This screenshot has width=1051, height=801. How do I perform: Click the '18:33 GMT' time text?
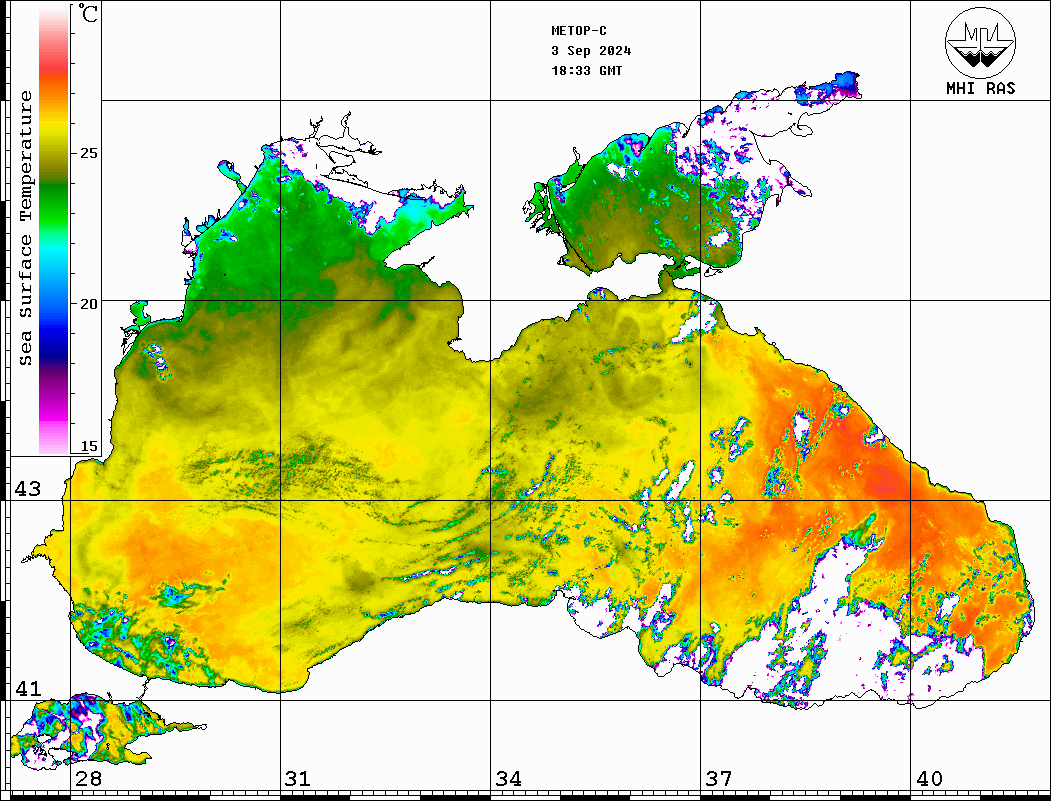coord(587,70)
